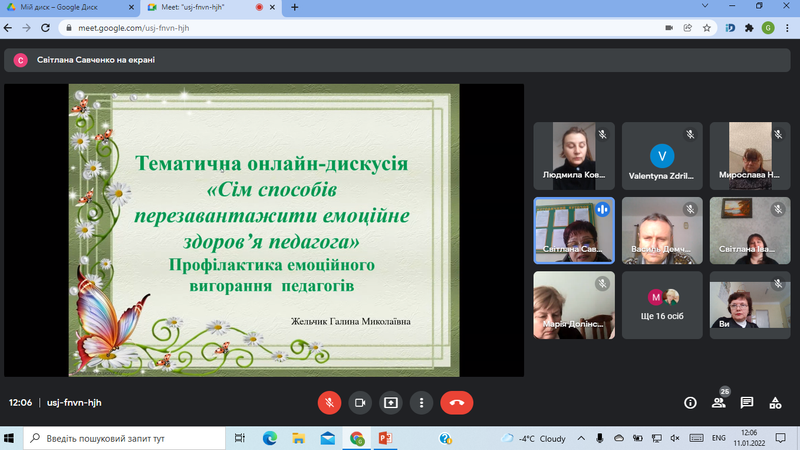Bookmark this page with star icon
This screenshot has width=800, height=450.
click(707, 28)
